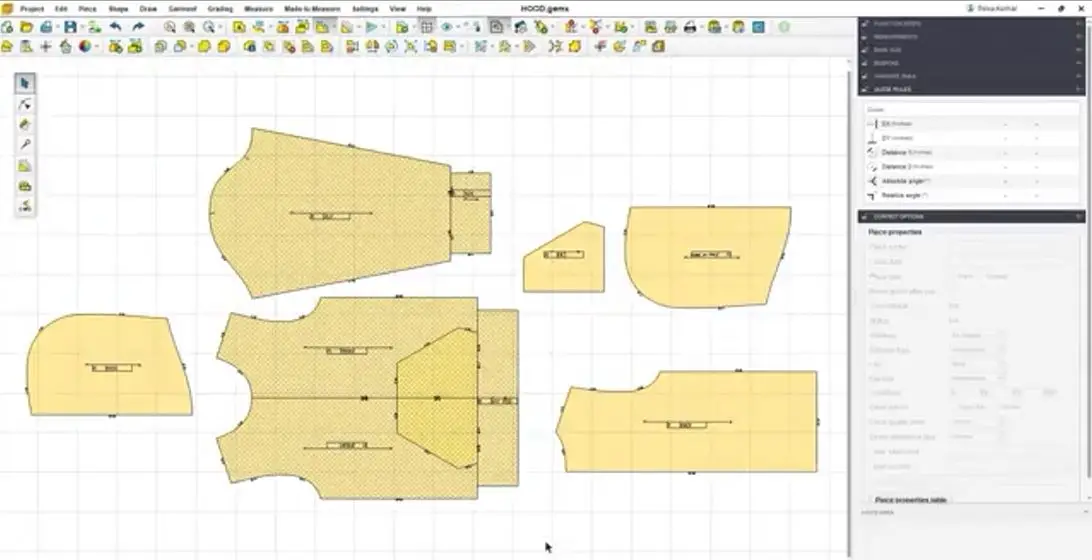The height and width of the screenshot is (560, 1092).
Task: Select the magnifier tool in left palette
Action: [x=25, y=145]
